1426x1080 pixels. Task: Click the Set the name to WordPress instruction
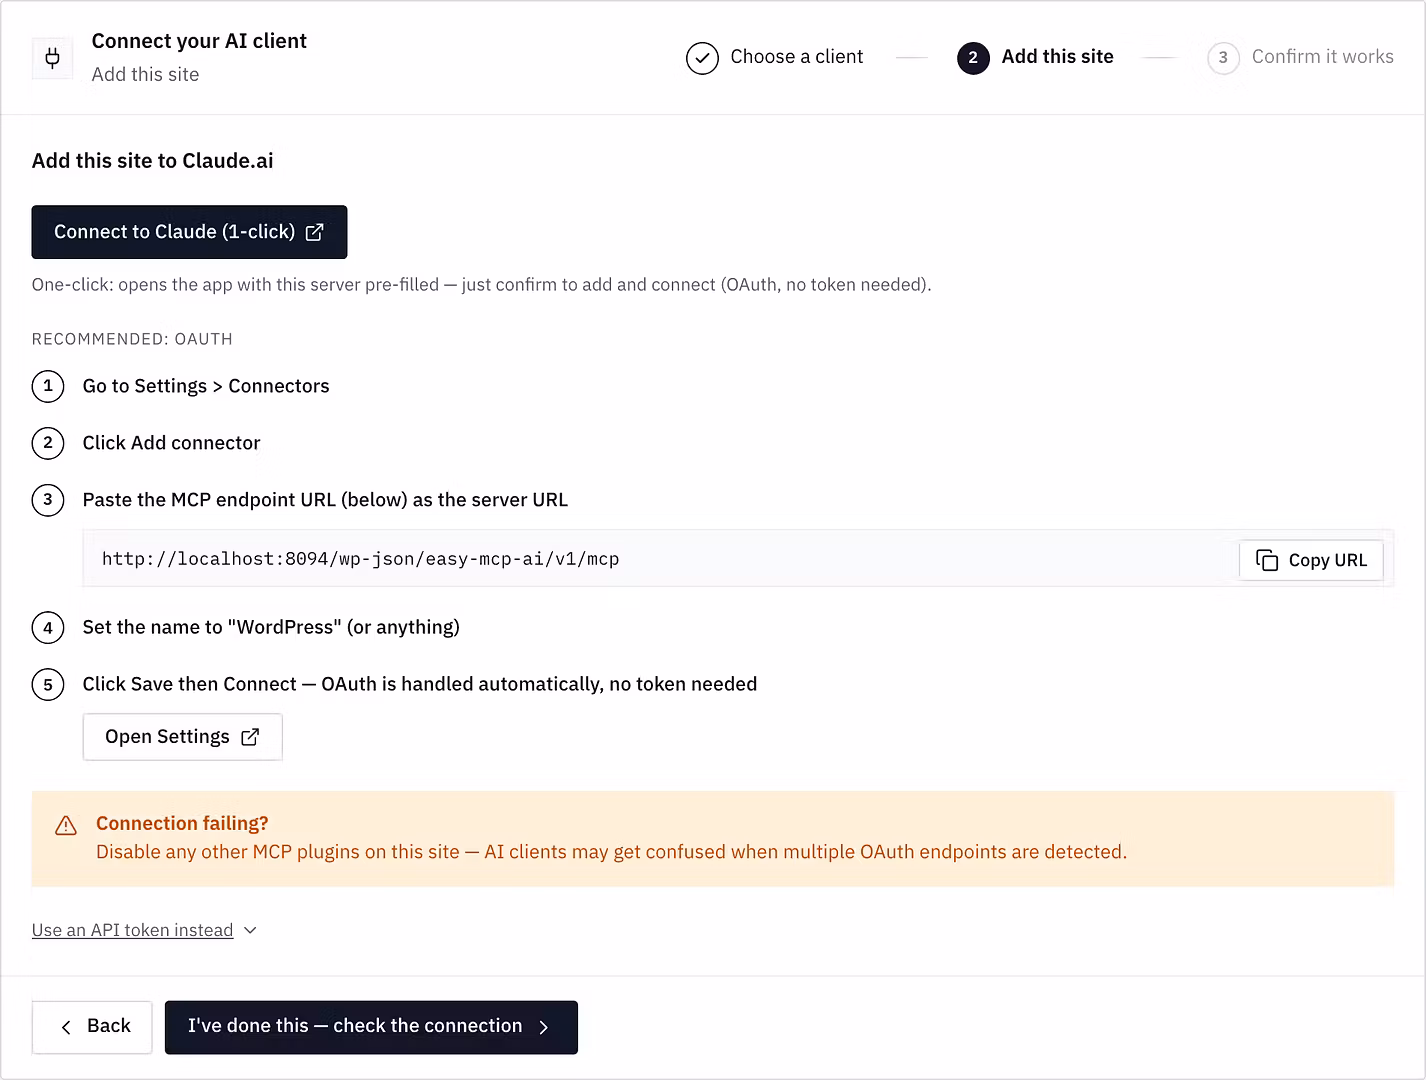(271, 627)
